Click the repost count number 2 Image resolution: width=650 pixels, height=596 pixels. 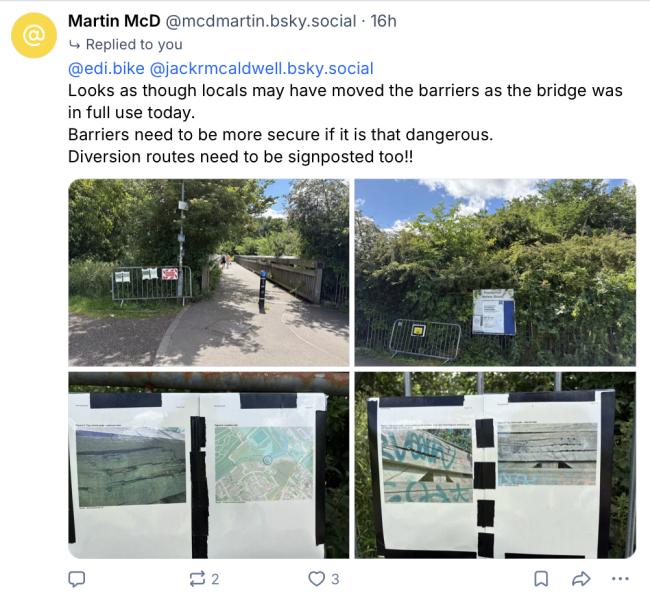(x=215, y=579)
